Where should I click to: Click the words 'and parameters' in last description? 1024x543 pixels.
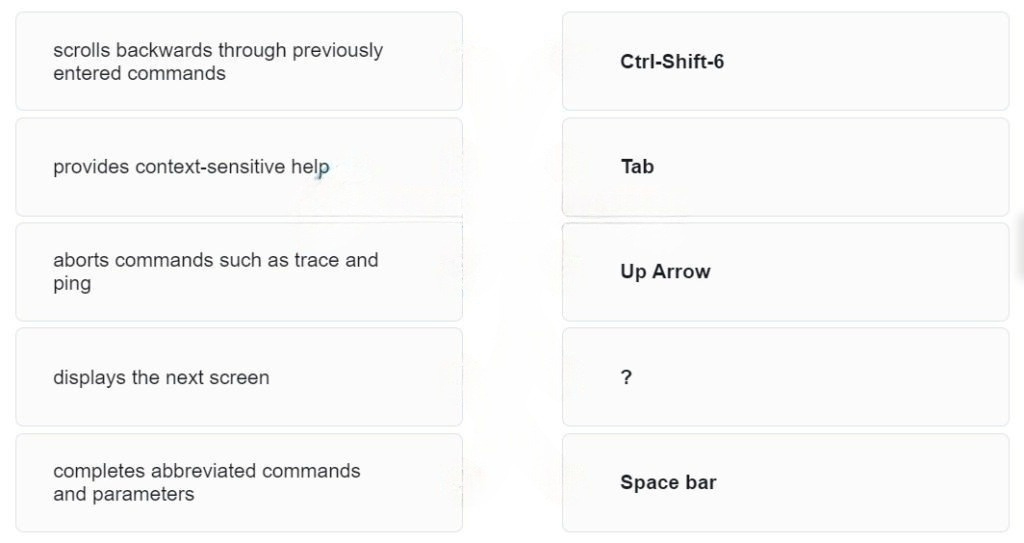tap(123, 494)
